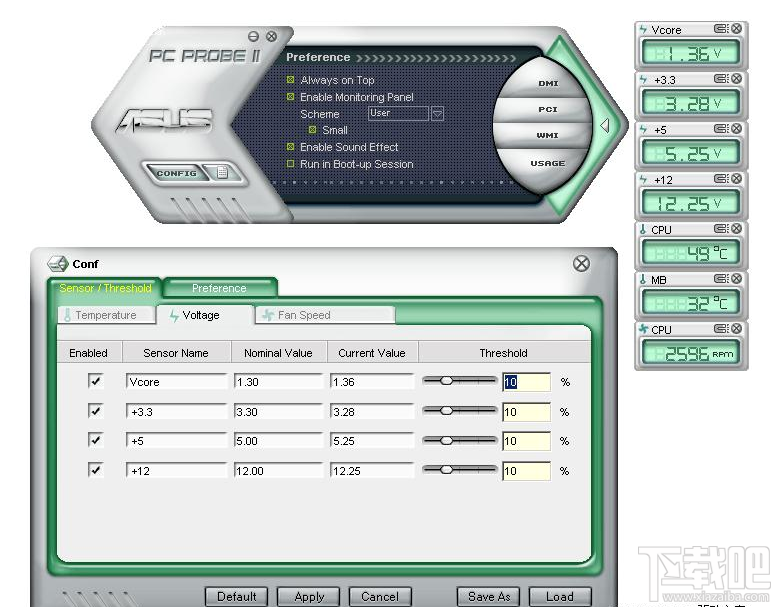778x607 pixels.
Task: Toggle Enable Monitoring Panel option
Action: [291, 97]
